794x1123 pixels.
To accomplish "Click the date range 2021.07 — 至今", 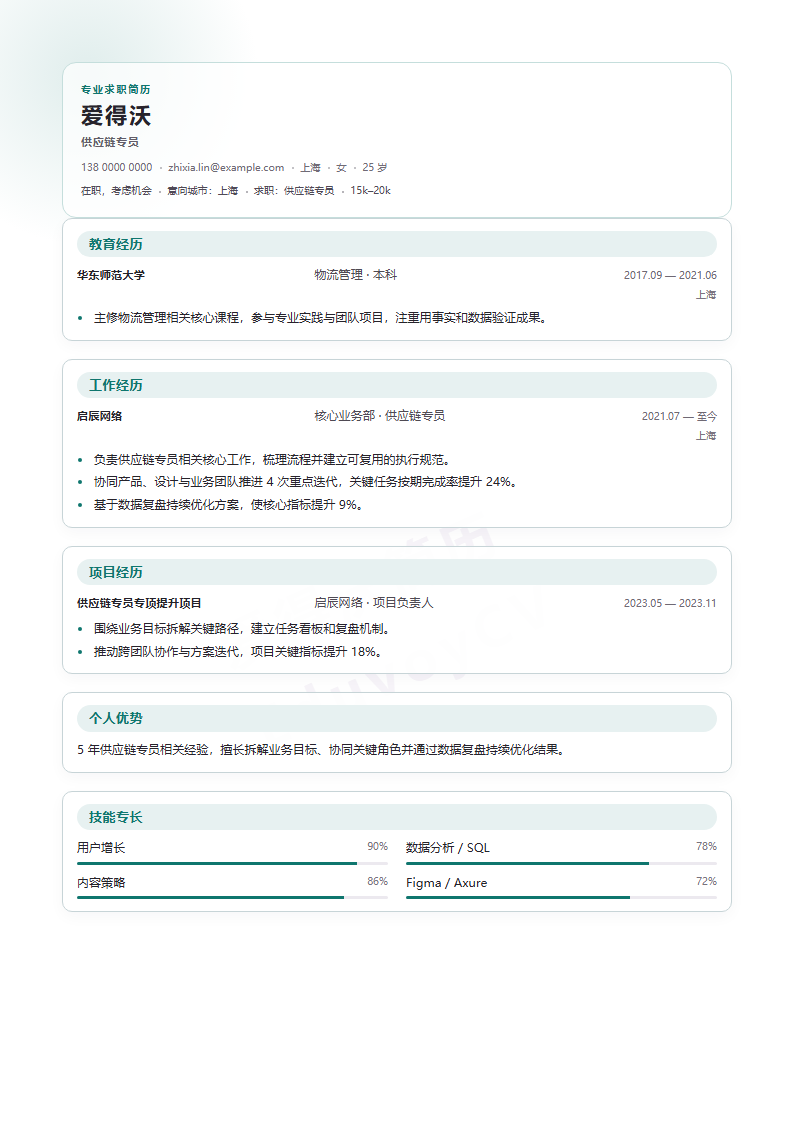I will (x=679, y=416).
